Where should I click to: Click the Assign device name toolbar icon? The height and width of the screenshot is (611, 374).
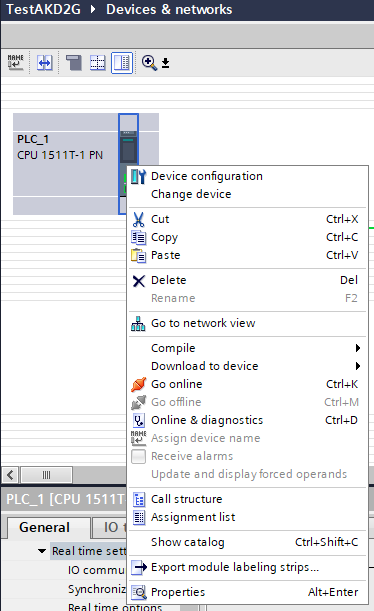pos(16,62)
